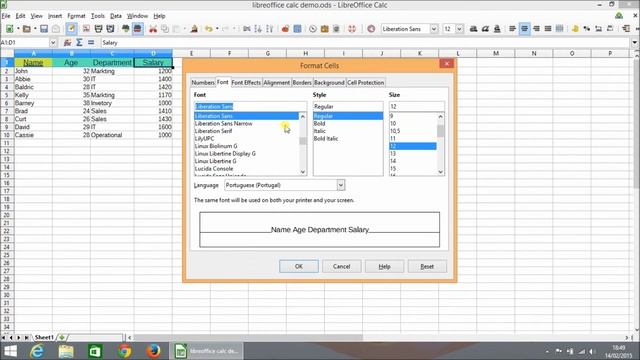
Task: Click the dialog Help button
Action: coord(384,267)
